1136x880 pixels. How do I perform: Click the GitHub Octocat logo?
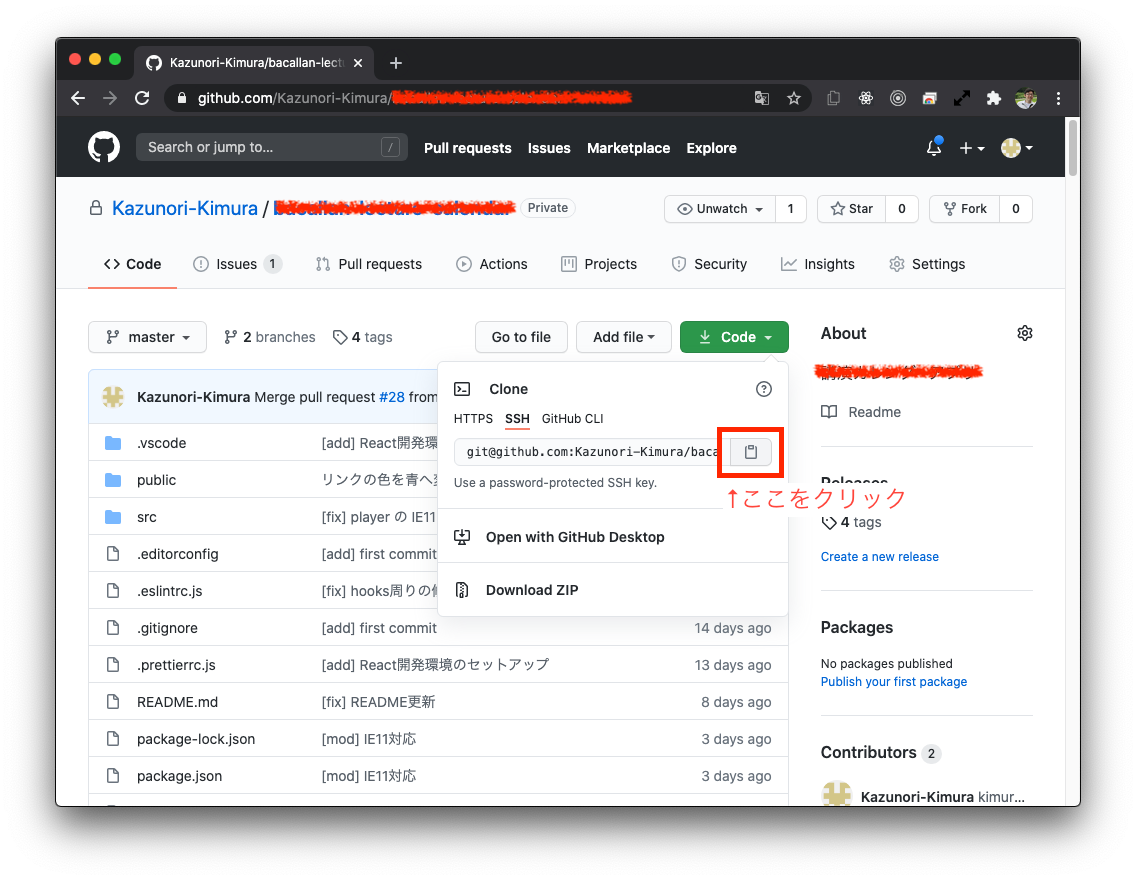tap(104, 147)
